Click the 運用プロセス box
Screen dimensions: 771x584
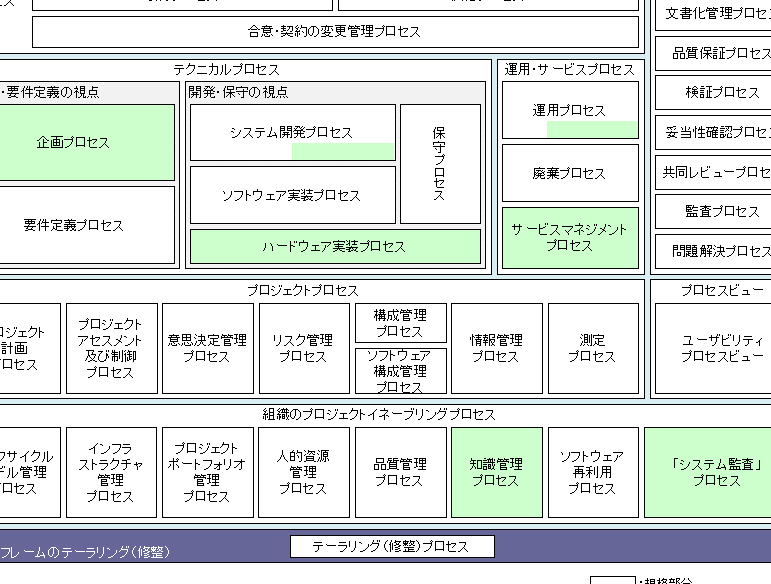pyautogui.click(x=570, y=110)
